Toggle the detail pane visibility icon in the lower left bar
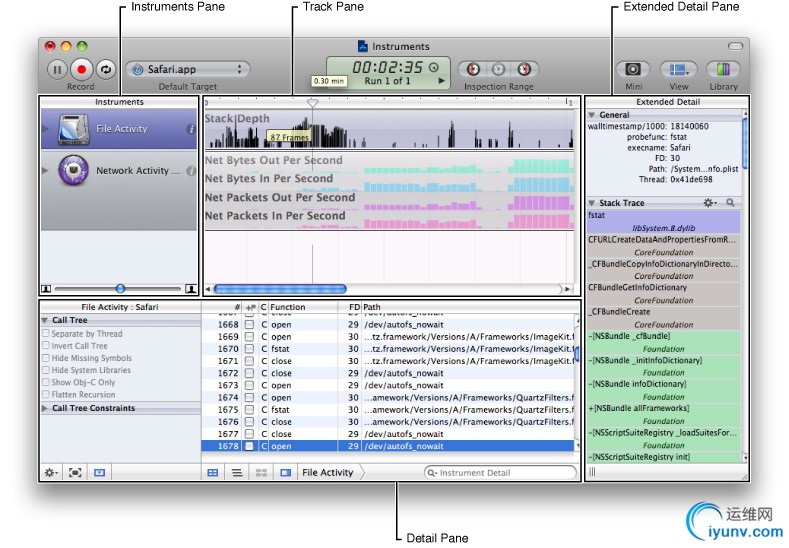The image size is (789, 548). pos(100,473)
